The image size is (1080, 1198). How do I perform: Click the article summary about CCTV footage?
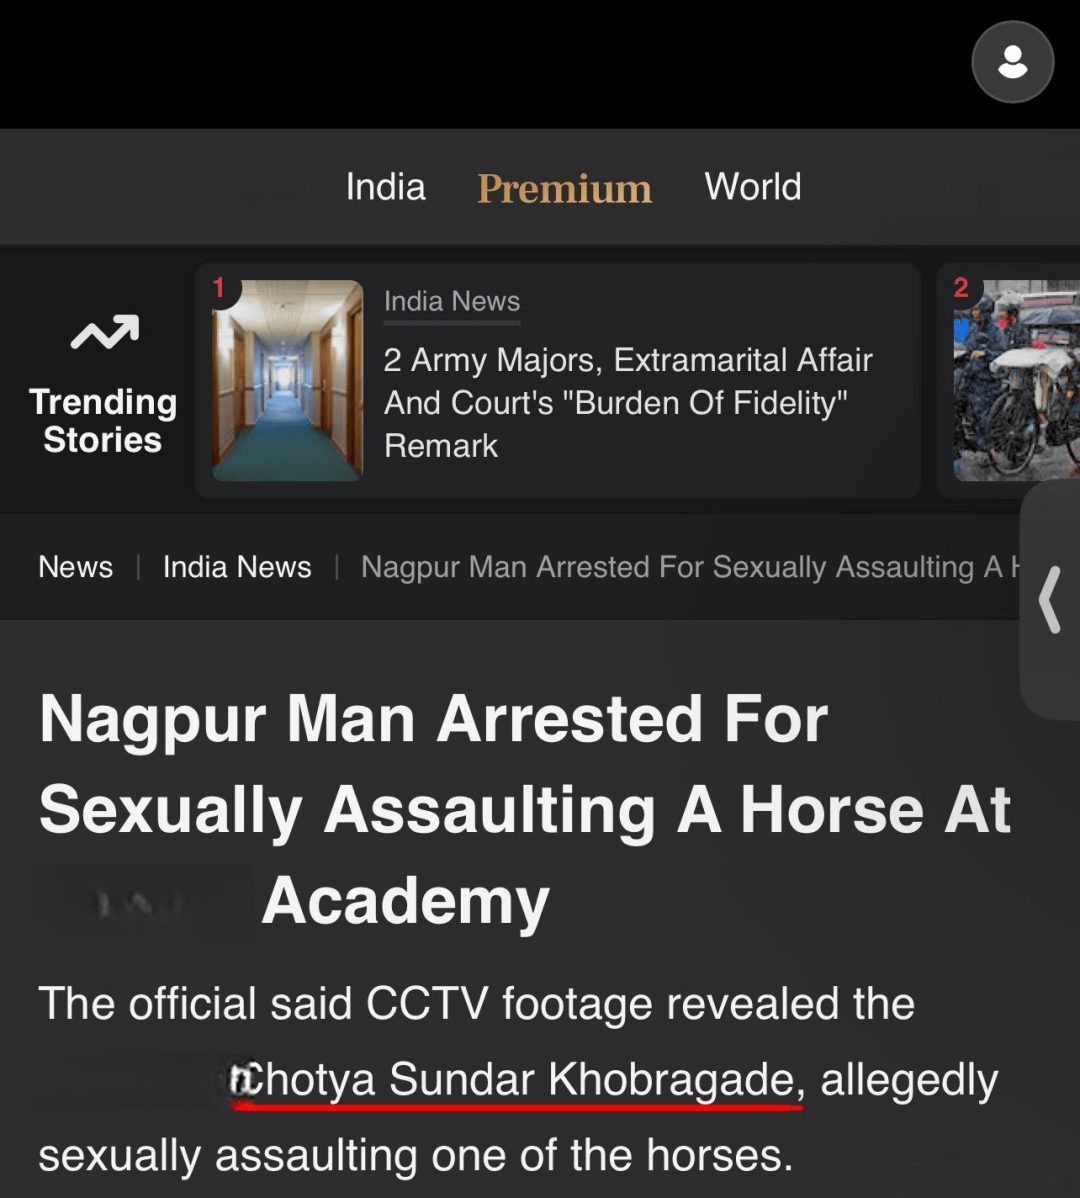tap(519, 1079)
